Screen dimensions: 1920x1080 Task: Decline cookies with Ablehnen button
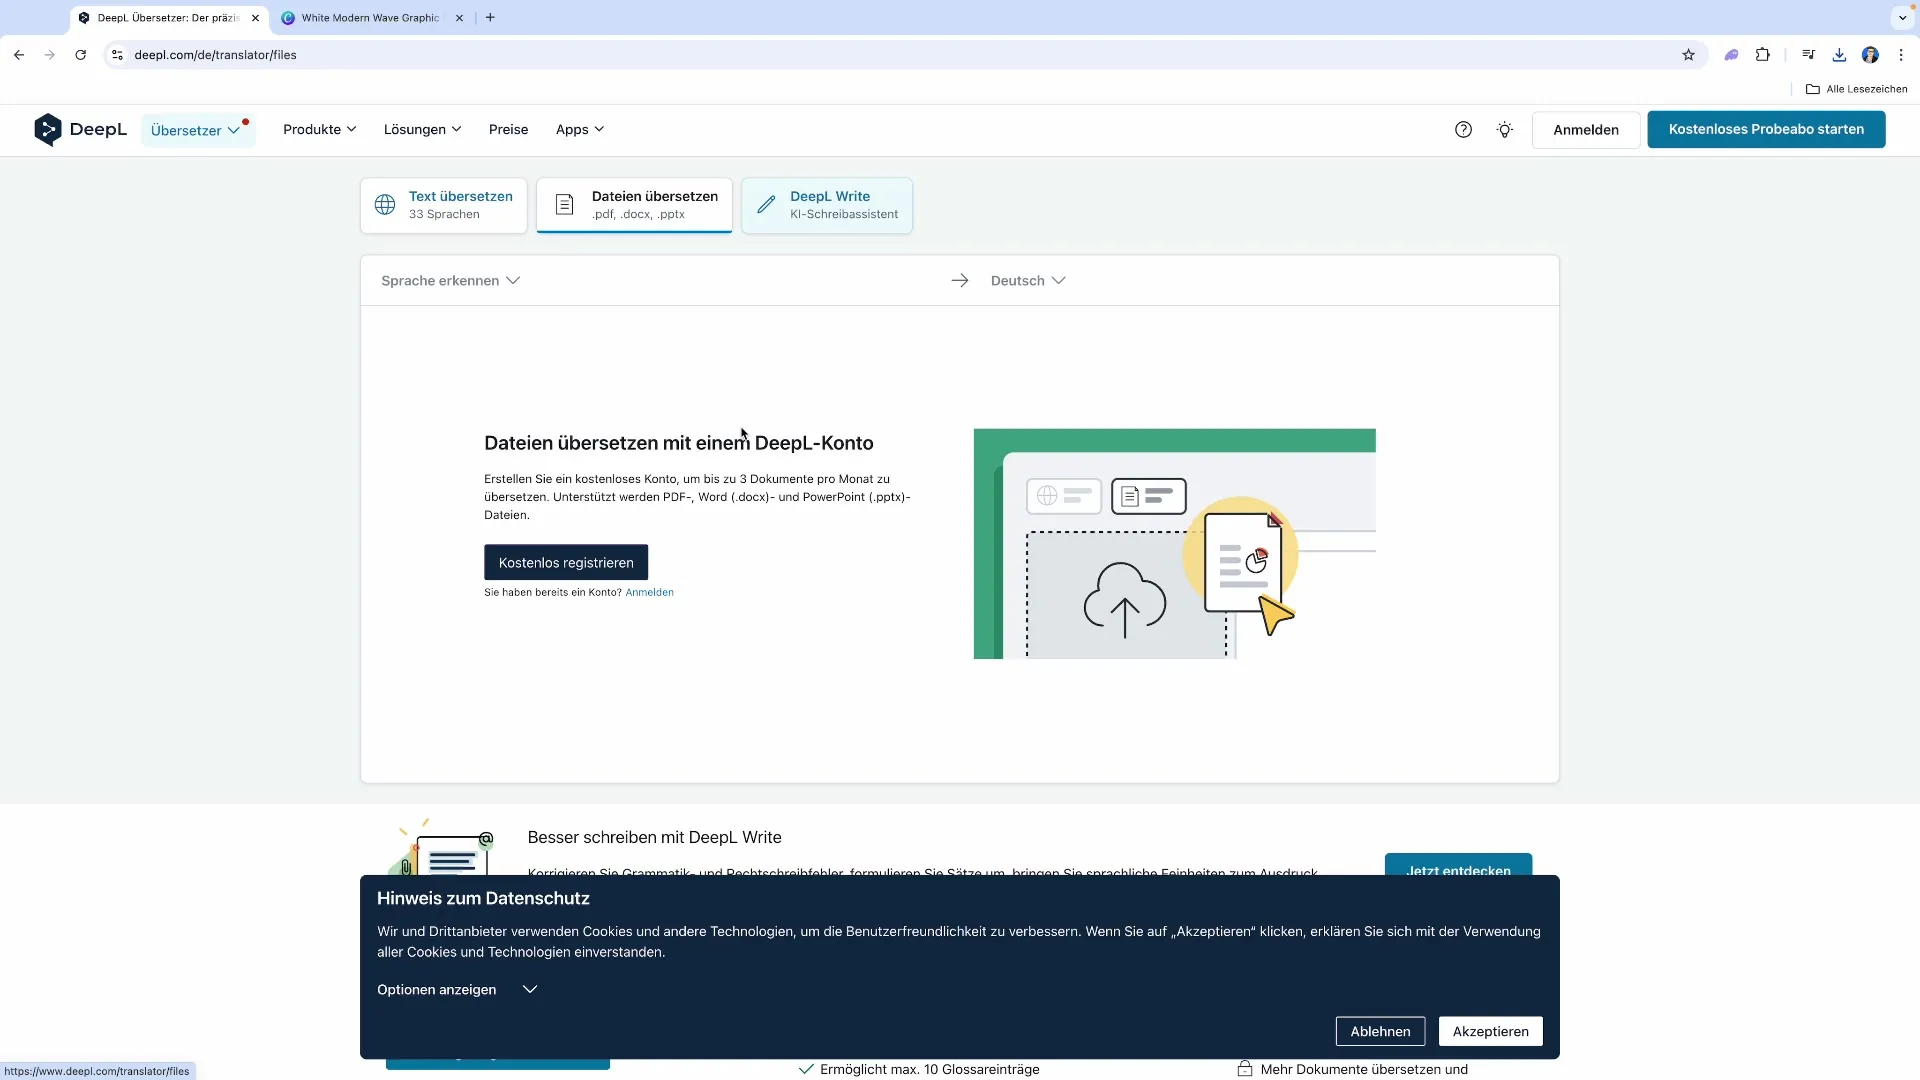(x=1379, y=1031)
